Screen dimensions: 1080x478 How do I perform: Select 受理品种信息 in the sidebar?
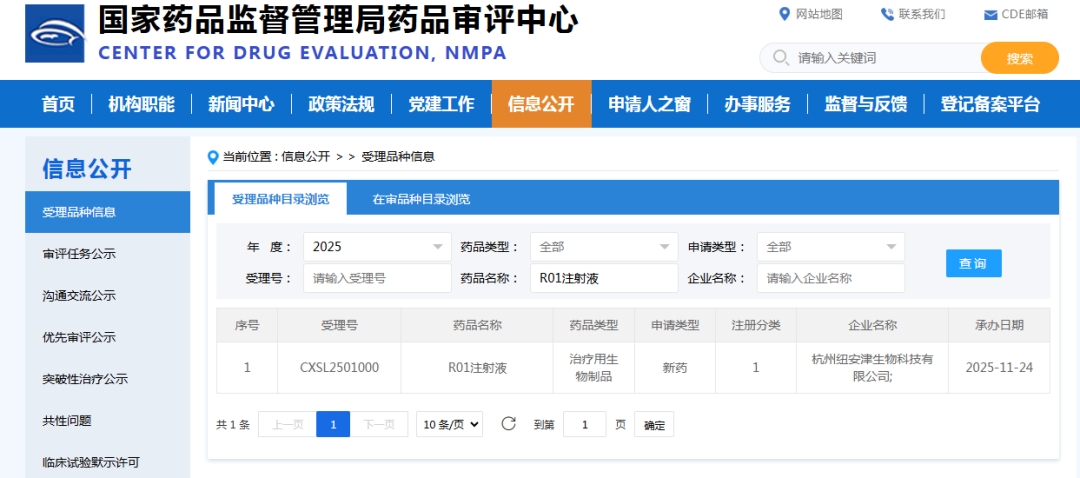pyautogui.click(x=107, y=212)
